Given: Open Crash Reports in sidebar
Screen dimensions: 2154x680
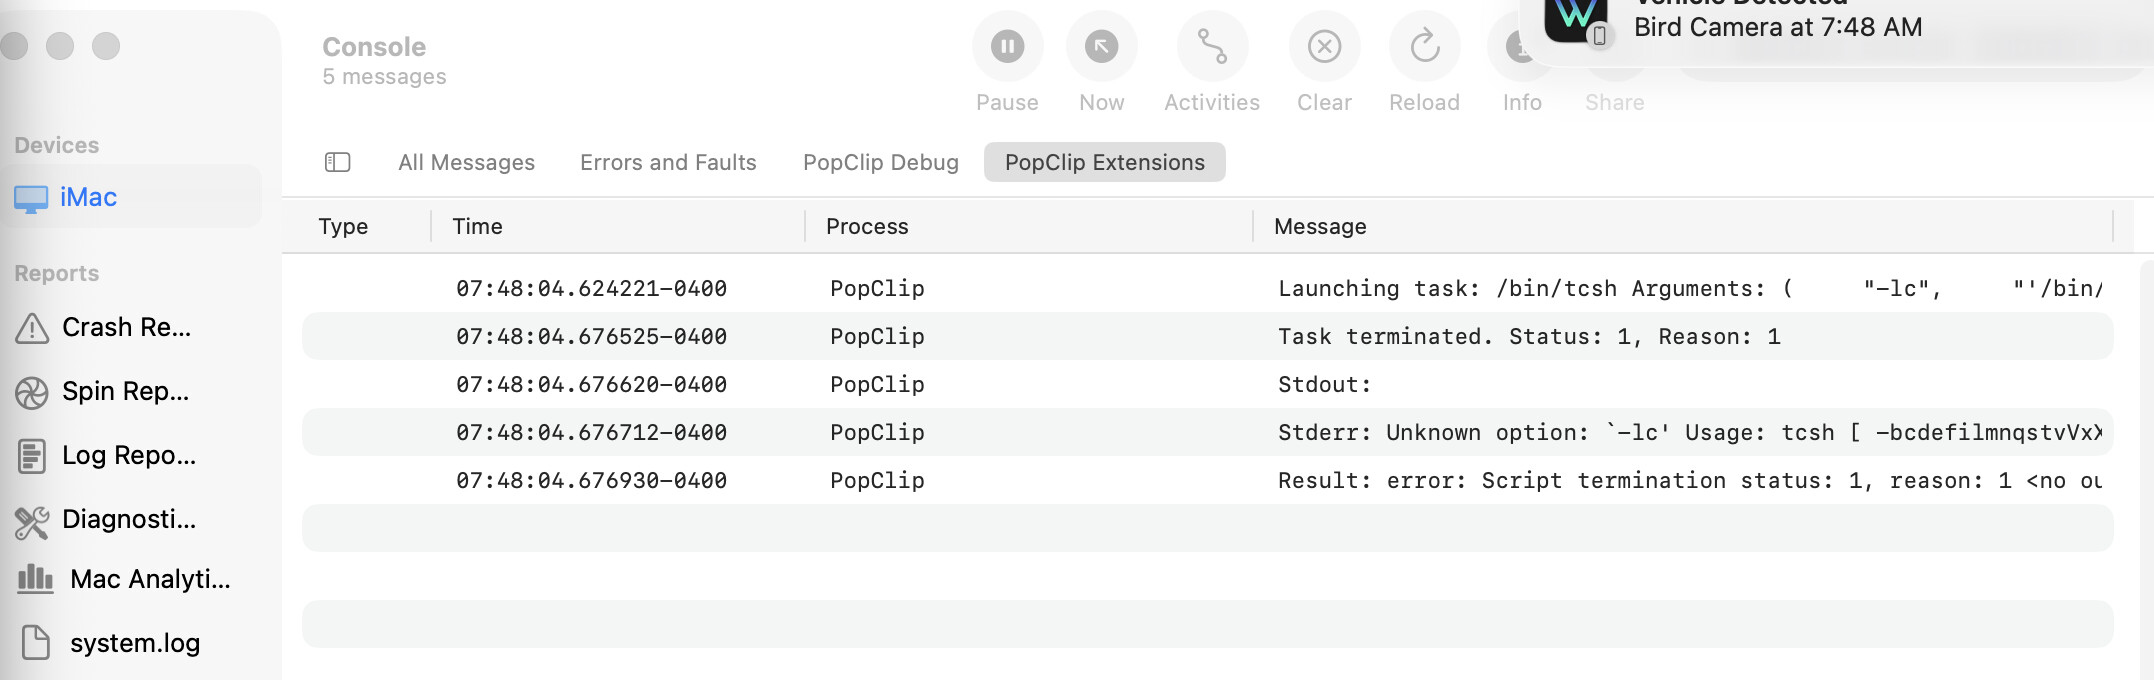Looking at the screenshot, I should 125,328.
